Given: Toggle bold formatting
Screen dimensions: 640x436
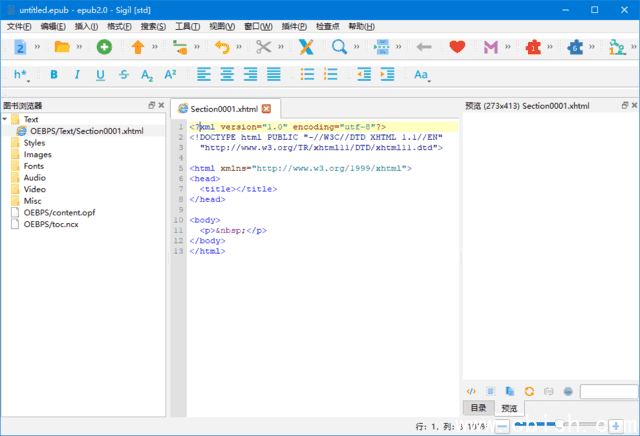Looking at the screenshot, I should pos(53,75).
